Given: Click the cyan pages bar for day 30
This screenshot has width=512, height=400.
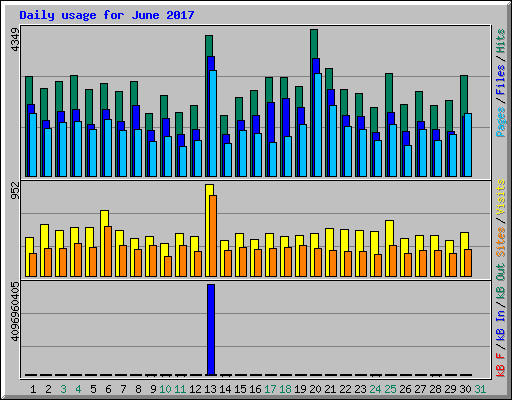Looking at the screenshot, I should tap(468, 145).
